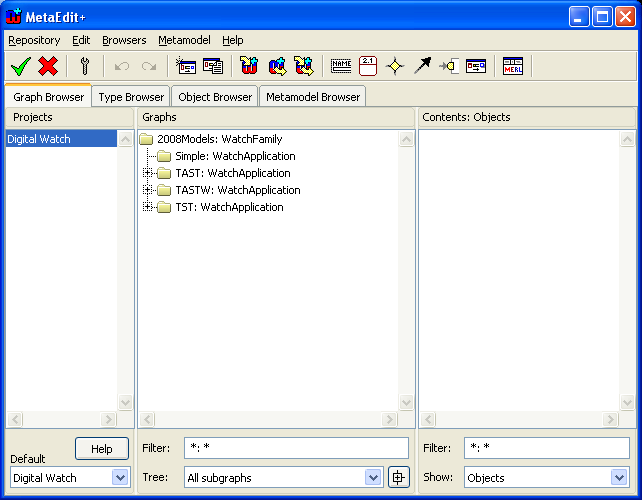Select the black arrow relationship tool icon
This screenshot has height=500, width=642.
(x=422, y=66)
